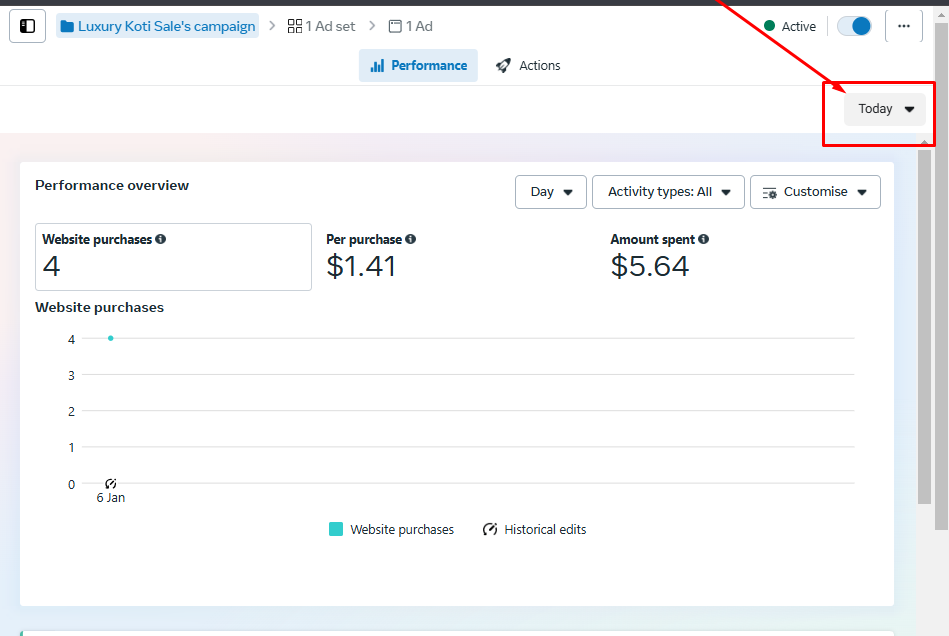This screenshot has width=949, height=636.
Task: Select the Website purchases metric card
Action: click(x=173, y=257)
